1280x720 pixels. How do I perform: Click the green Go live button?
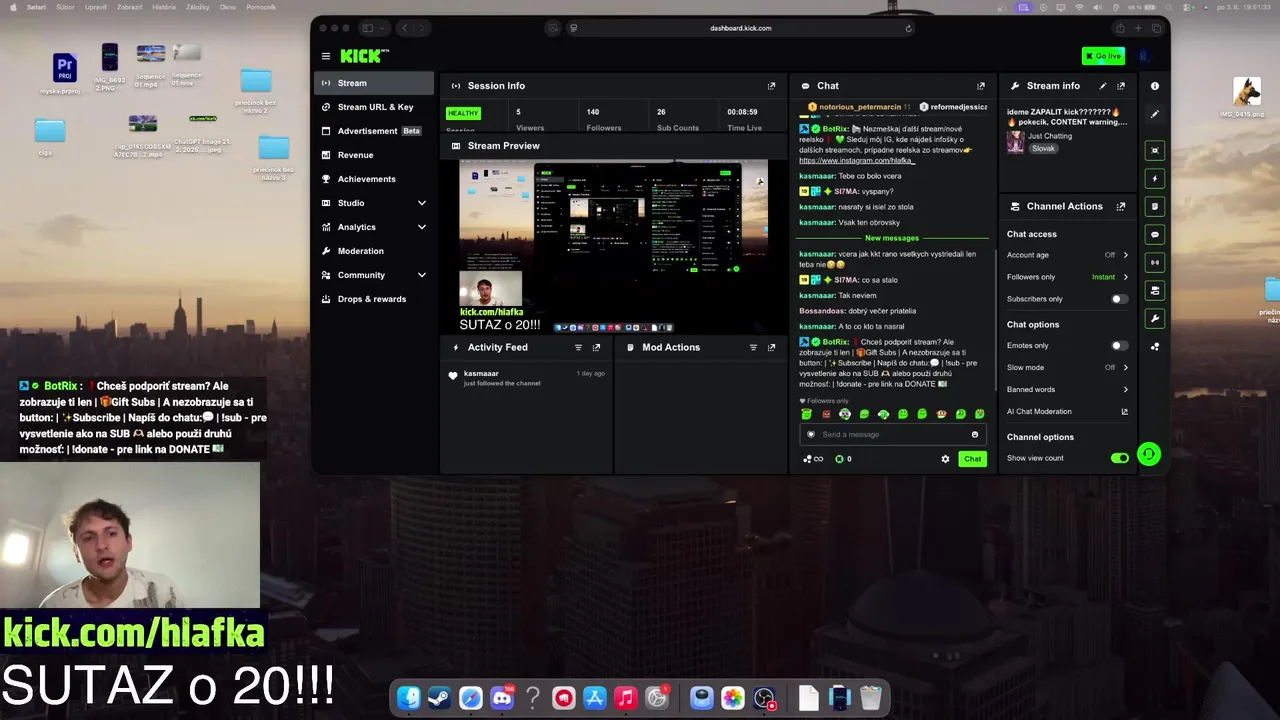pyautogui.click(x=1103, y=56)
